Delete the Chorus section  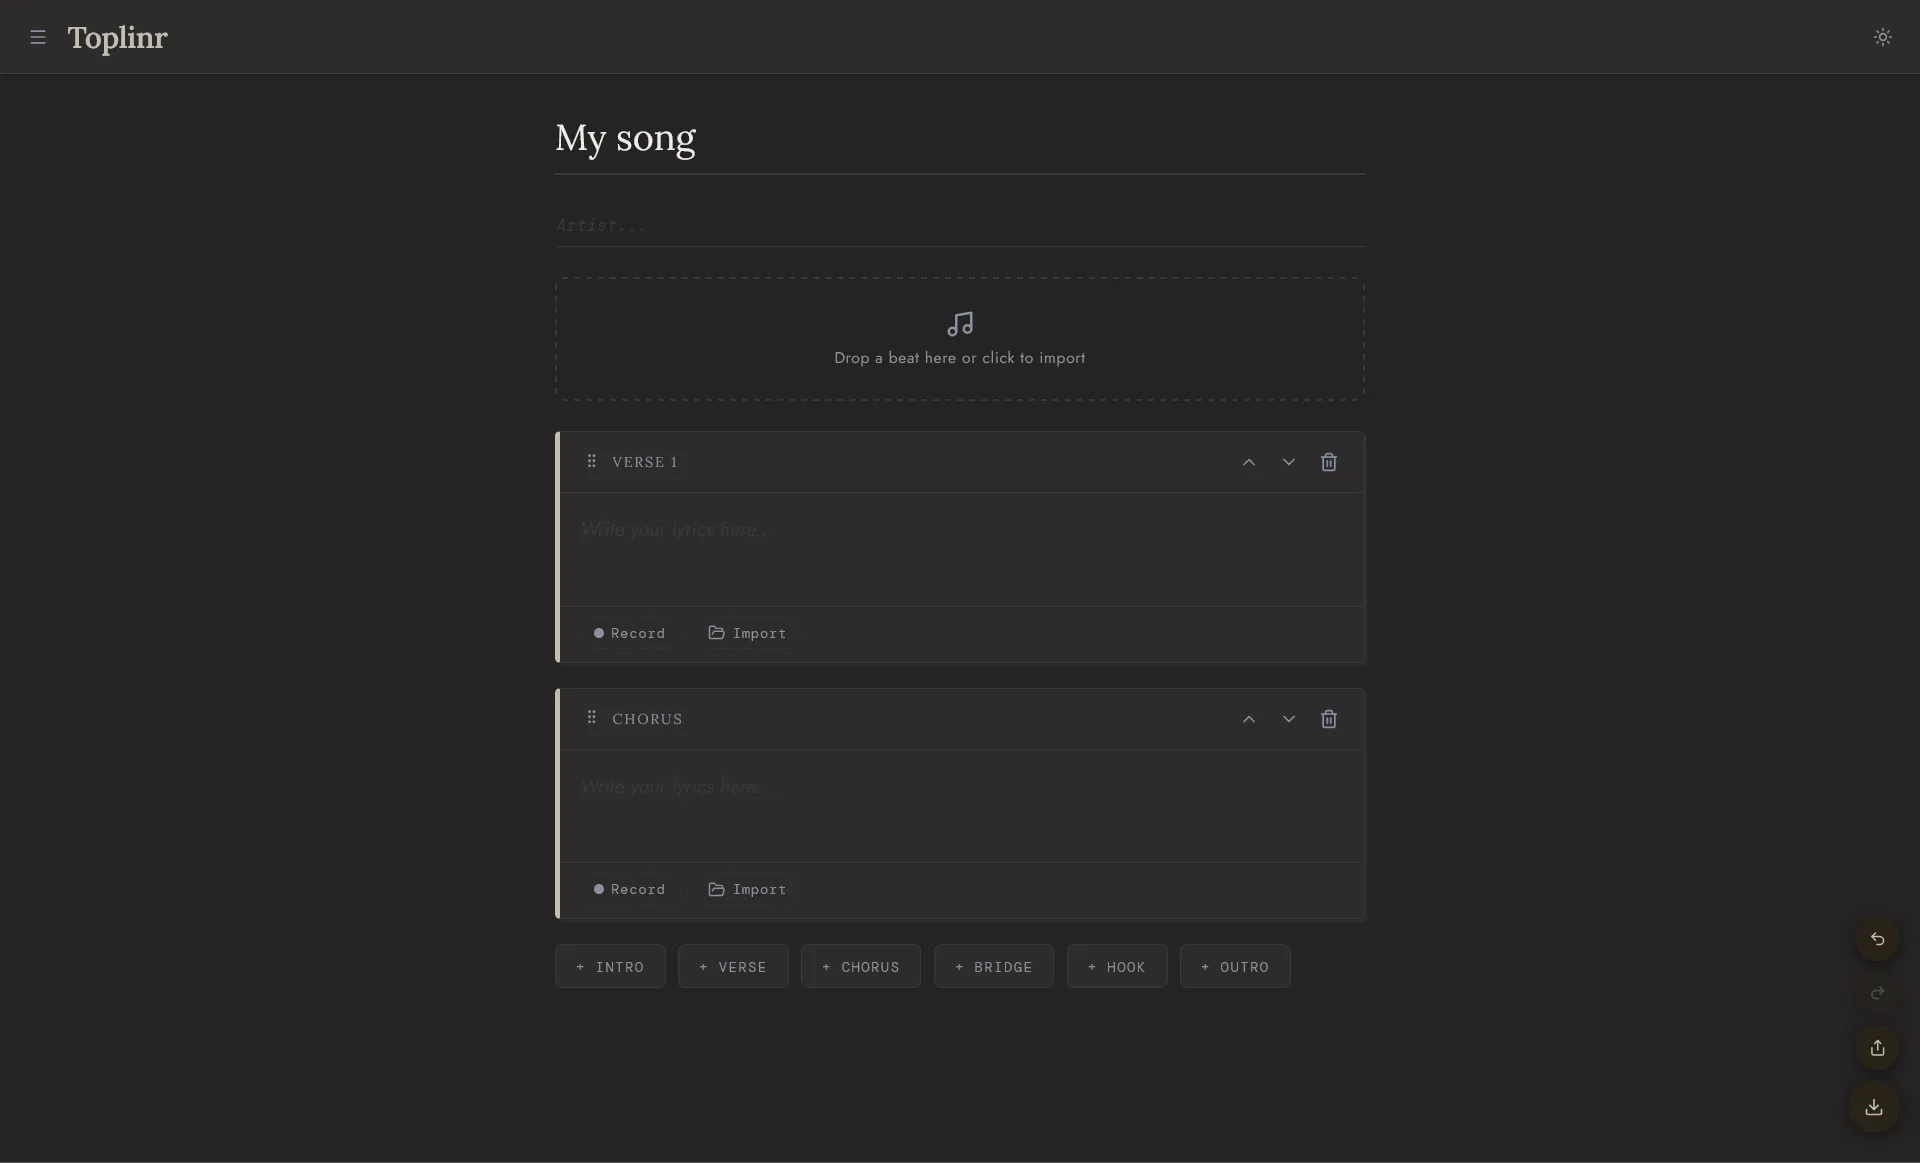coord(1328,719)
